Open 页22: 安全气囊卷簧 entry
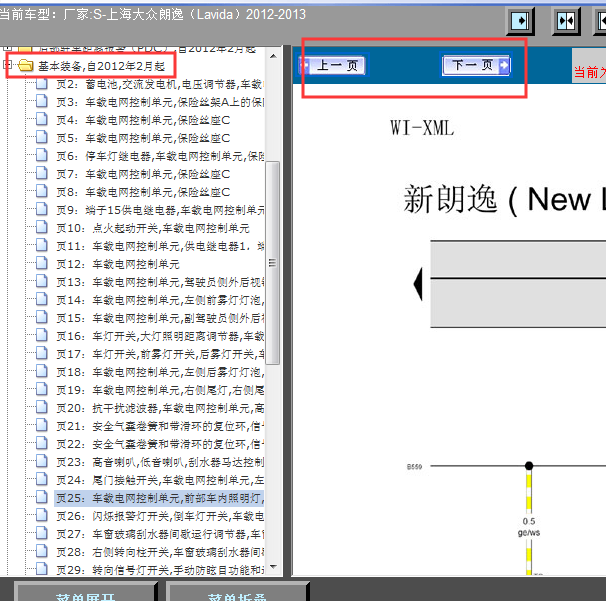Viewport: 606px width, 601px height. tap(160, 444)
